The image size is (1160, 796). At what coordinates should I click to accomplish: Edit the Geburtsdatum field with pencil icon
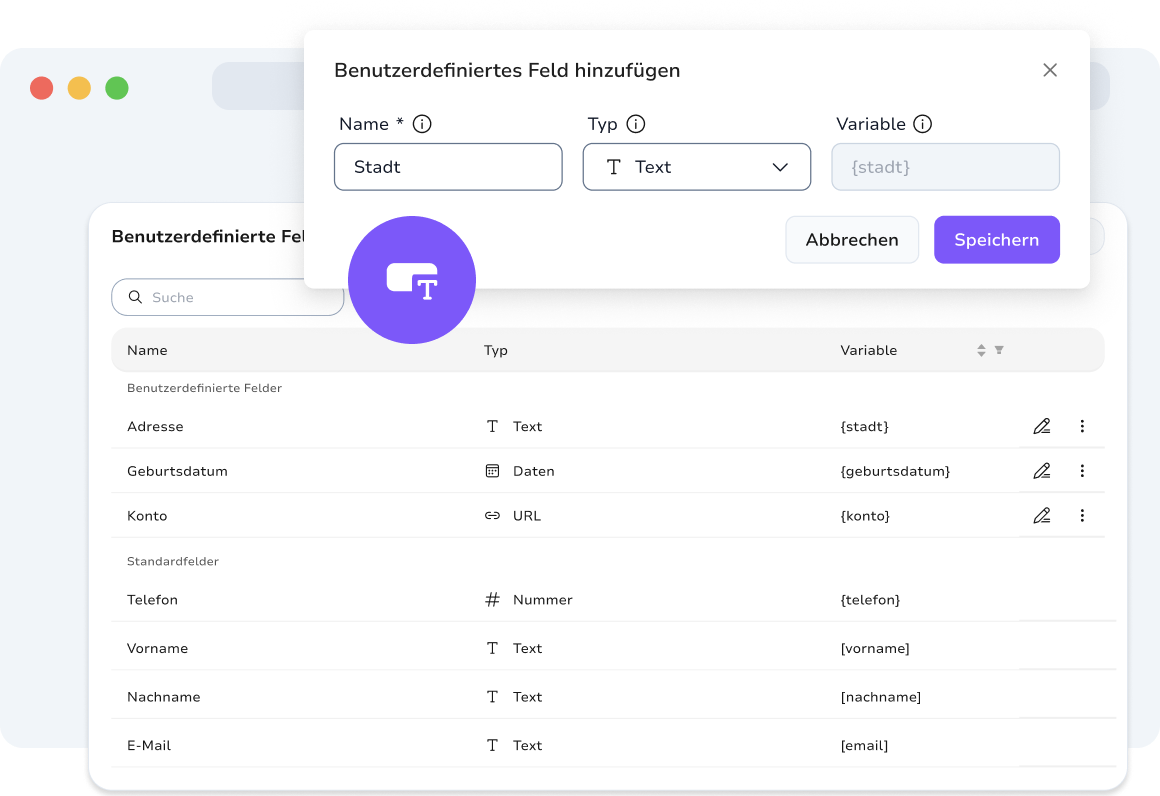1042,470
